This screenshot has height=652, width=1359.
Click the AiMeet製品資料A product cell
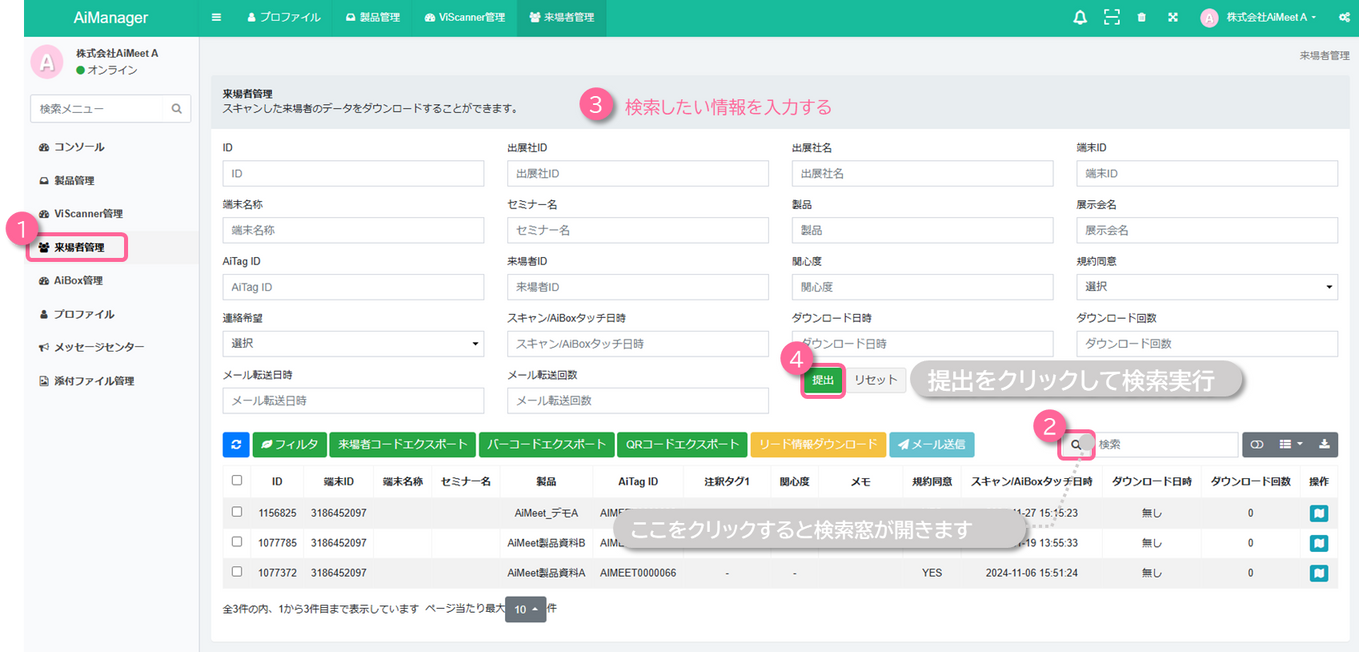[546, 573]
